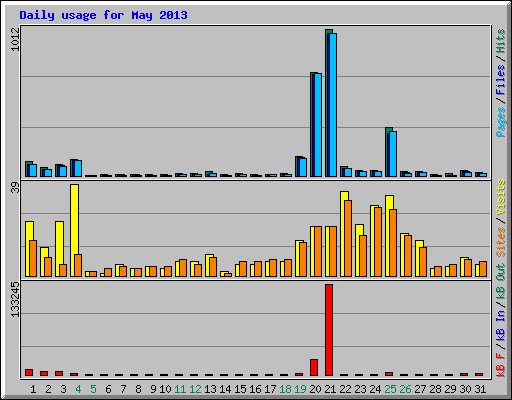Select day 8 on the x-axis
The image size is (512, 400).
point(138,389)
